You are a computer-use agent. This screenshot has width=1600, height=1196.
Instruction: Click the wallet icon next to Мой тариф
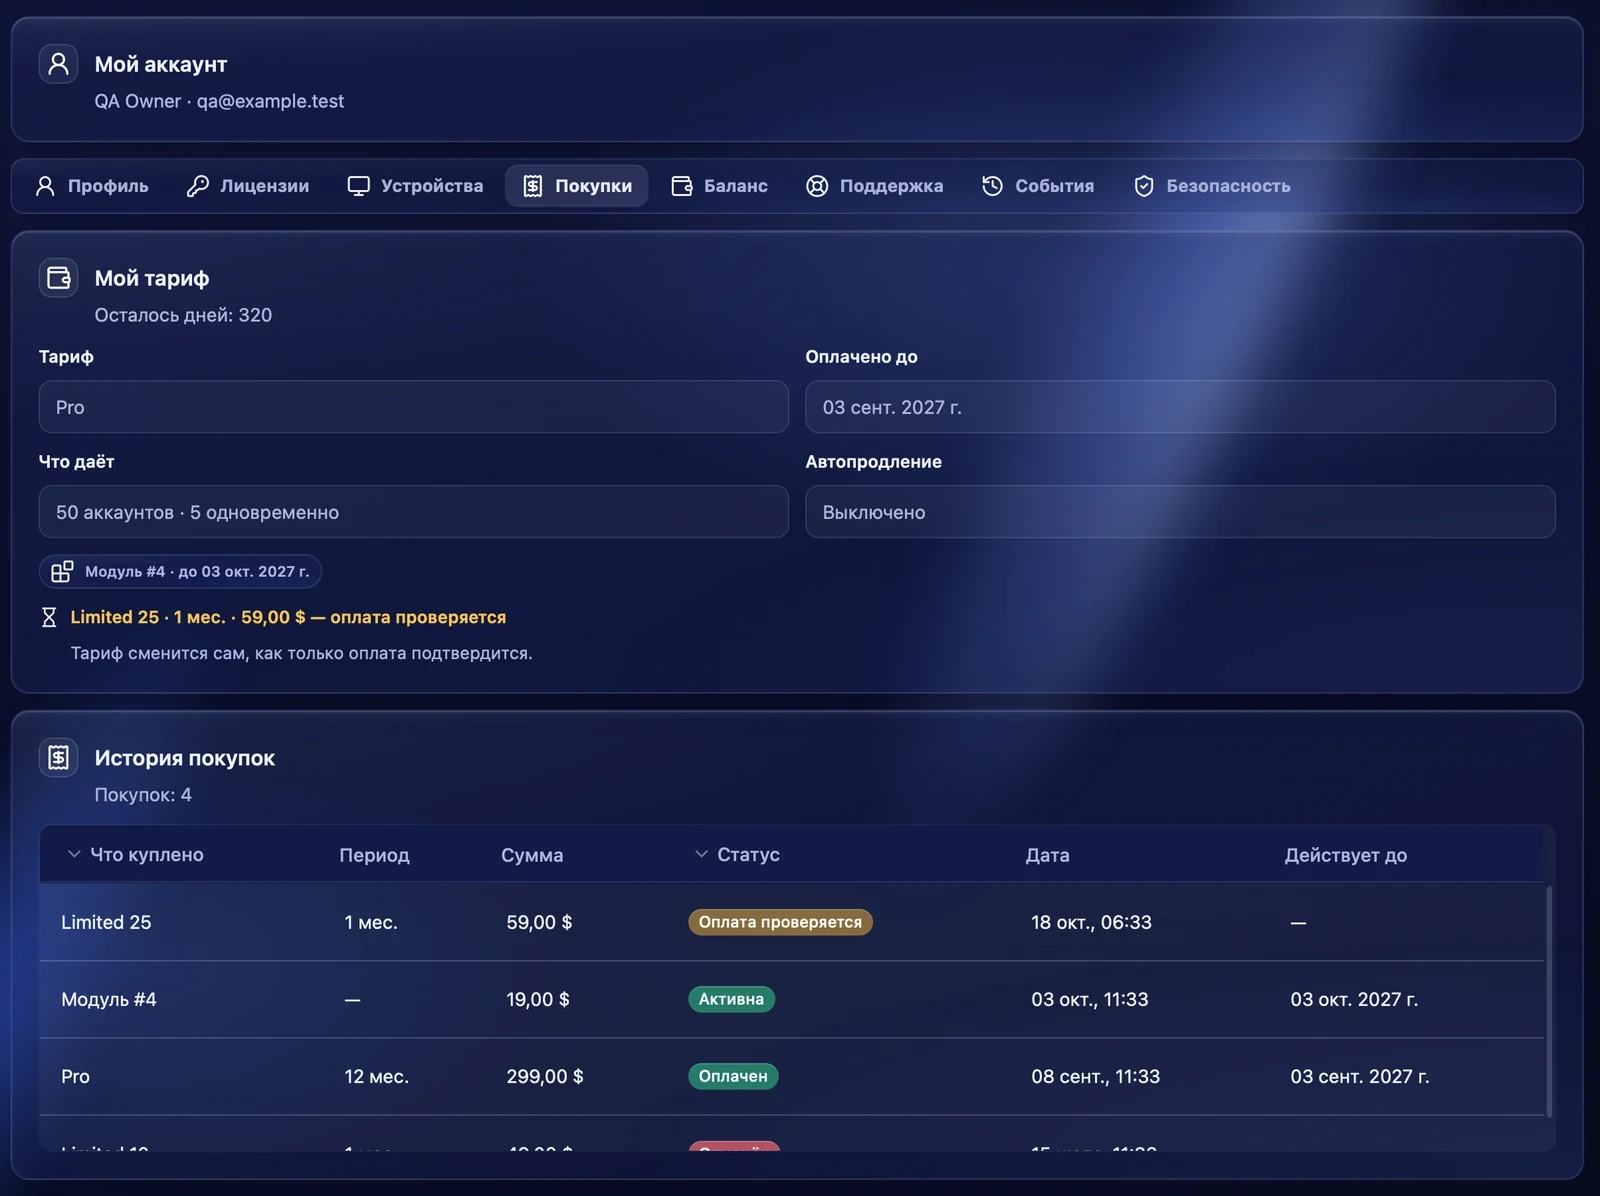[x=58, y=278]
